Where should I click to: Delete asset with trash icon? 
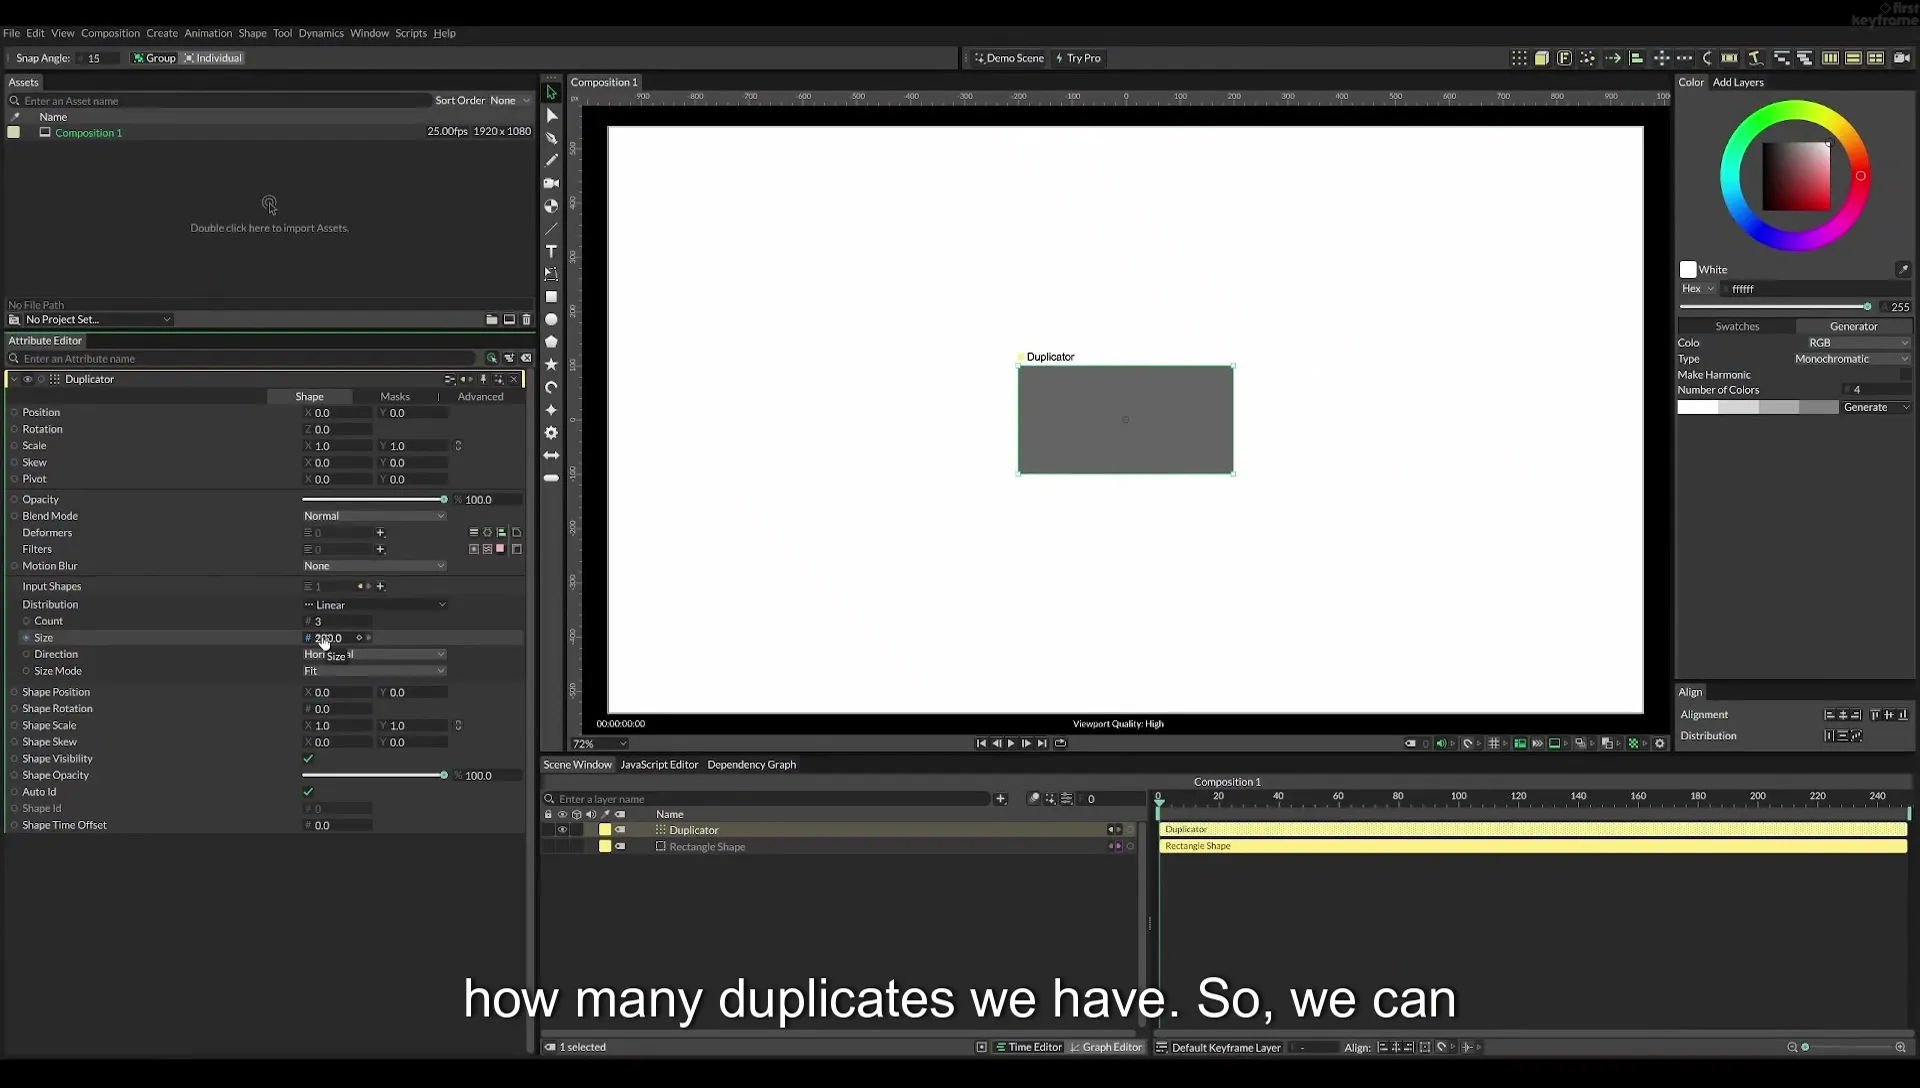click(527, 320)
